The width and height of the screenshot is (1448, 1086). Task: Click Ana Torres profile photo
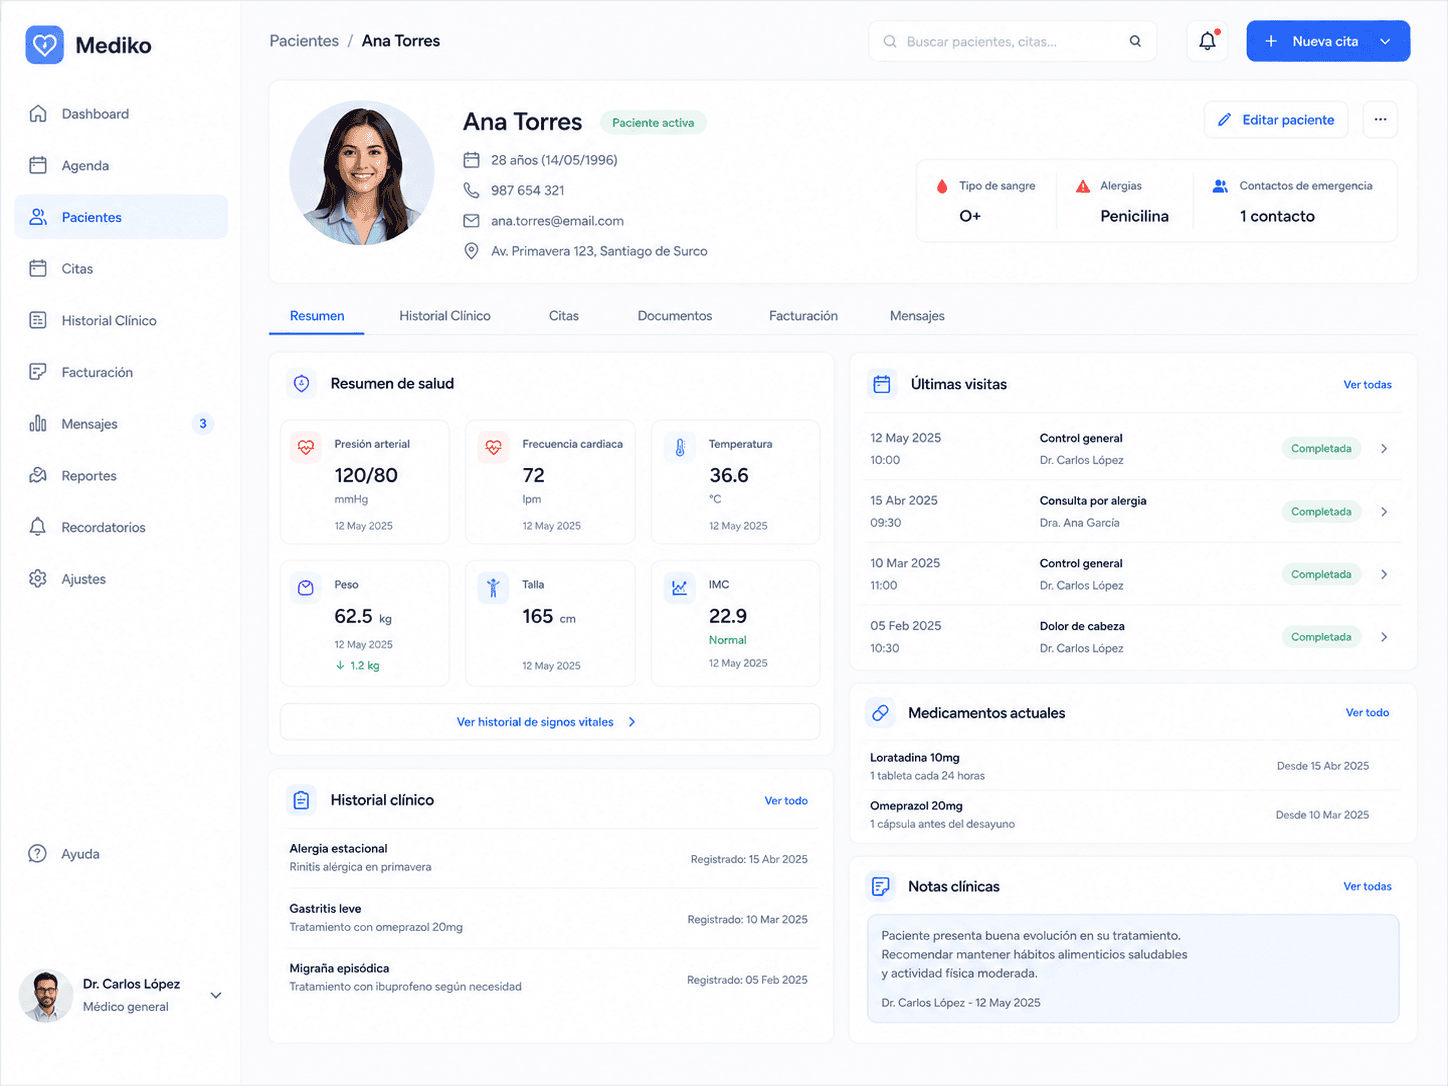(362, 173)
